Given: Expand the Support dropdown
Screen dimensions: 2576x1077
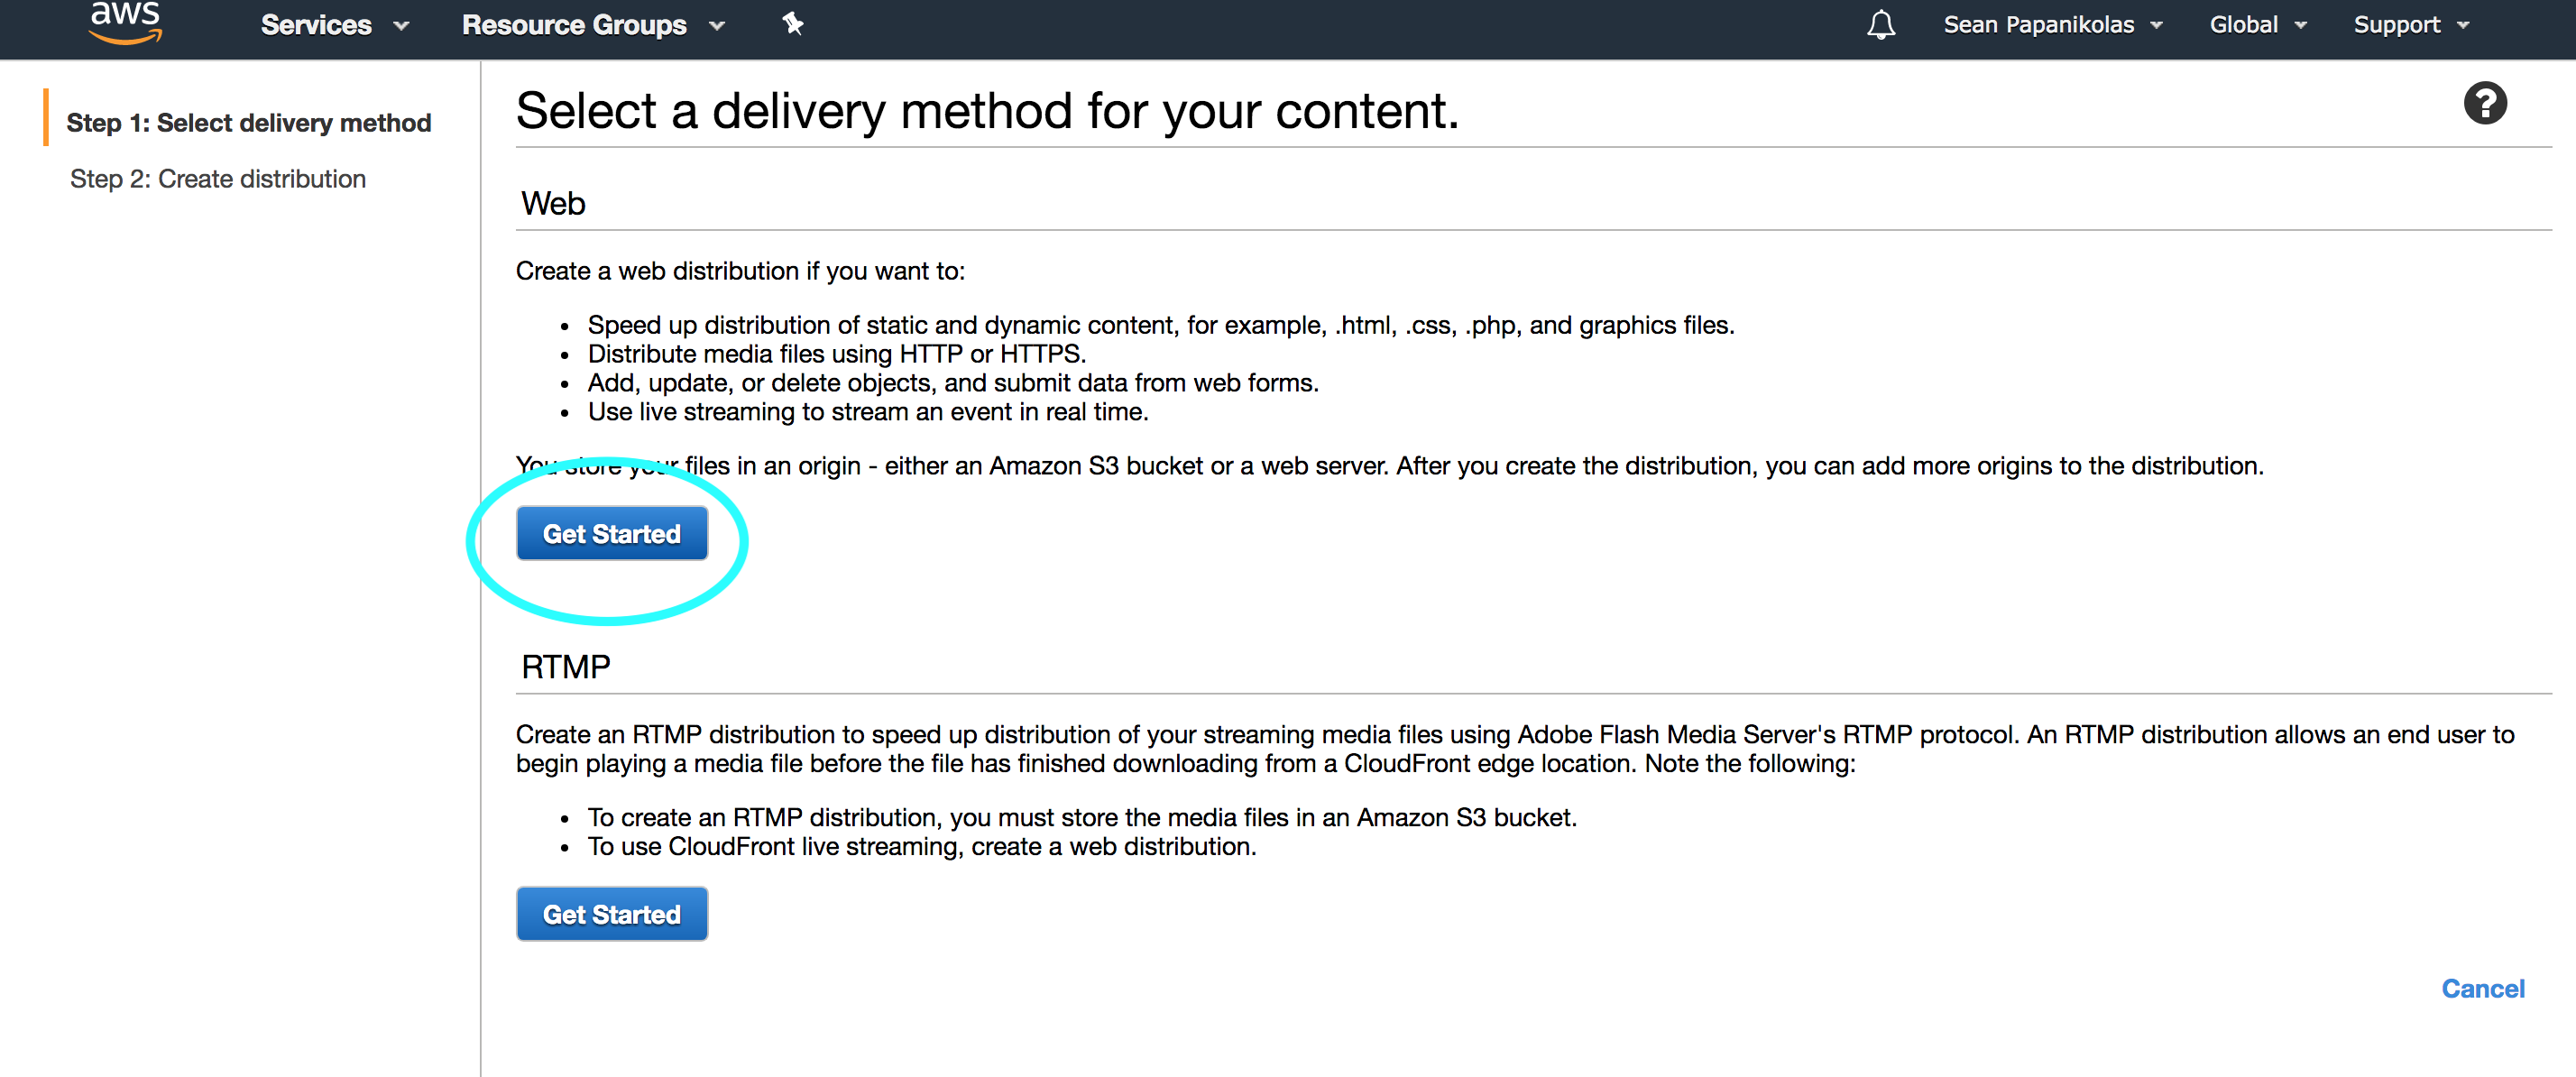Looking at the screenshot, I should [2411, 25].
